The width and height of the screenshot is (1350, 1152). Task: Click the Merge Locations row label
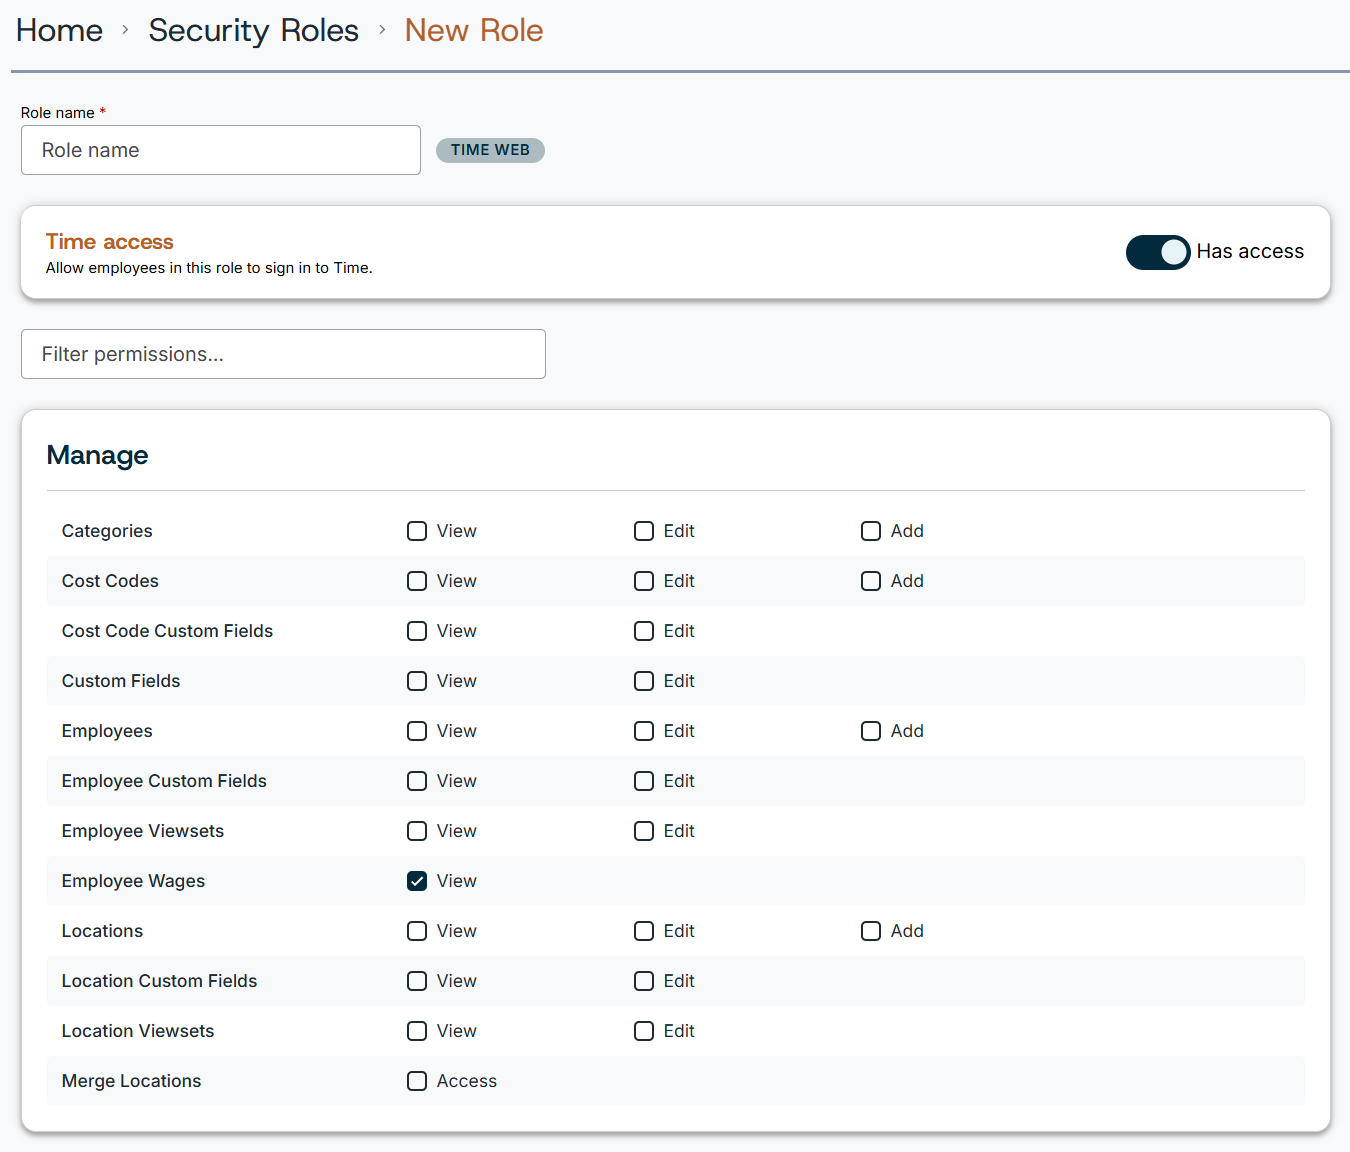pyautogui.click(x=131, y=1081)
